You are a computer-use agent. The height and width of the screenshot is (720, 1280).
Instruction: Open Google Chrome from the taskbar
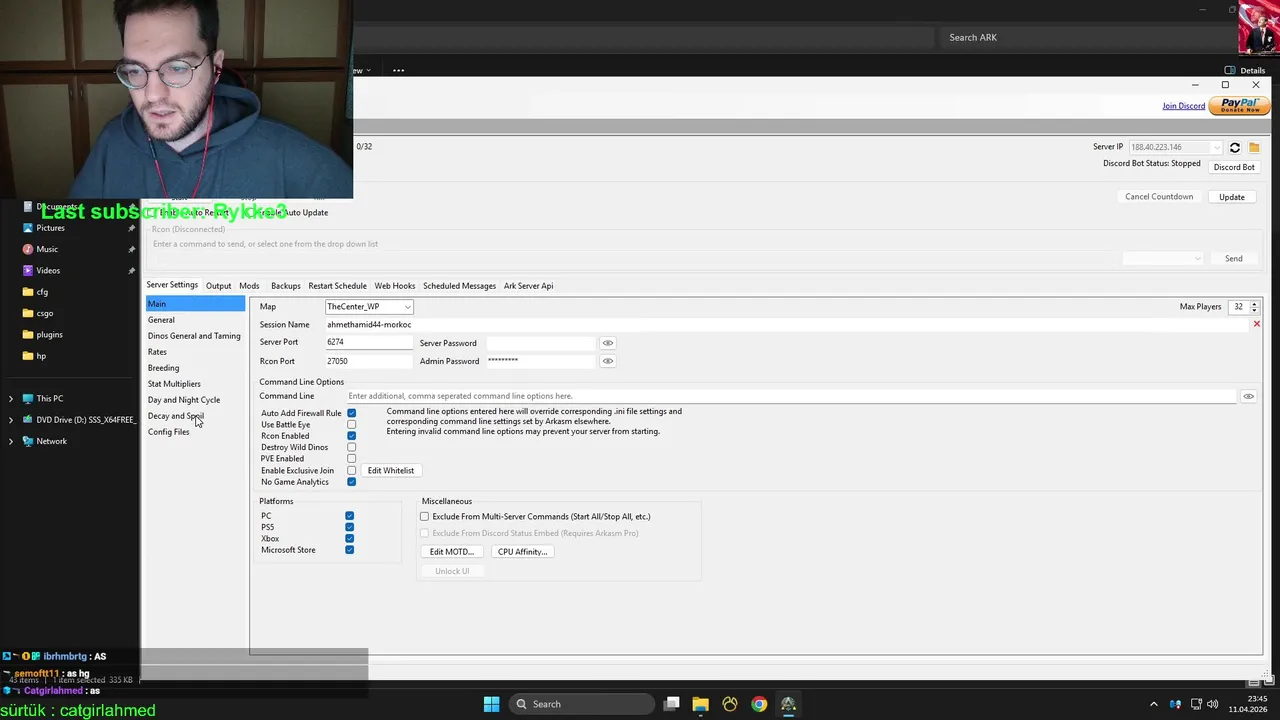click(759, 704)
